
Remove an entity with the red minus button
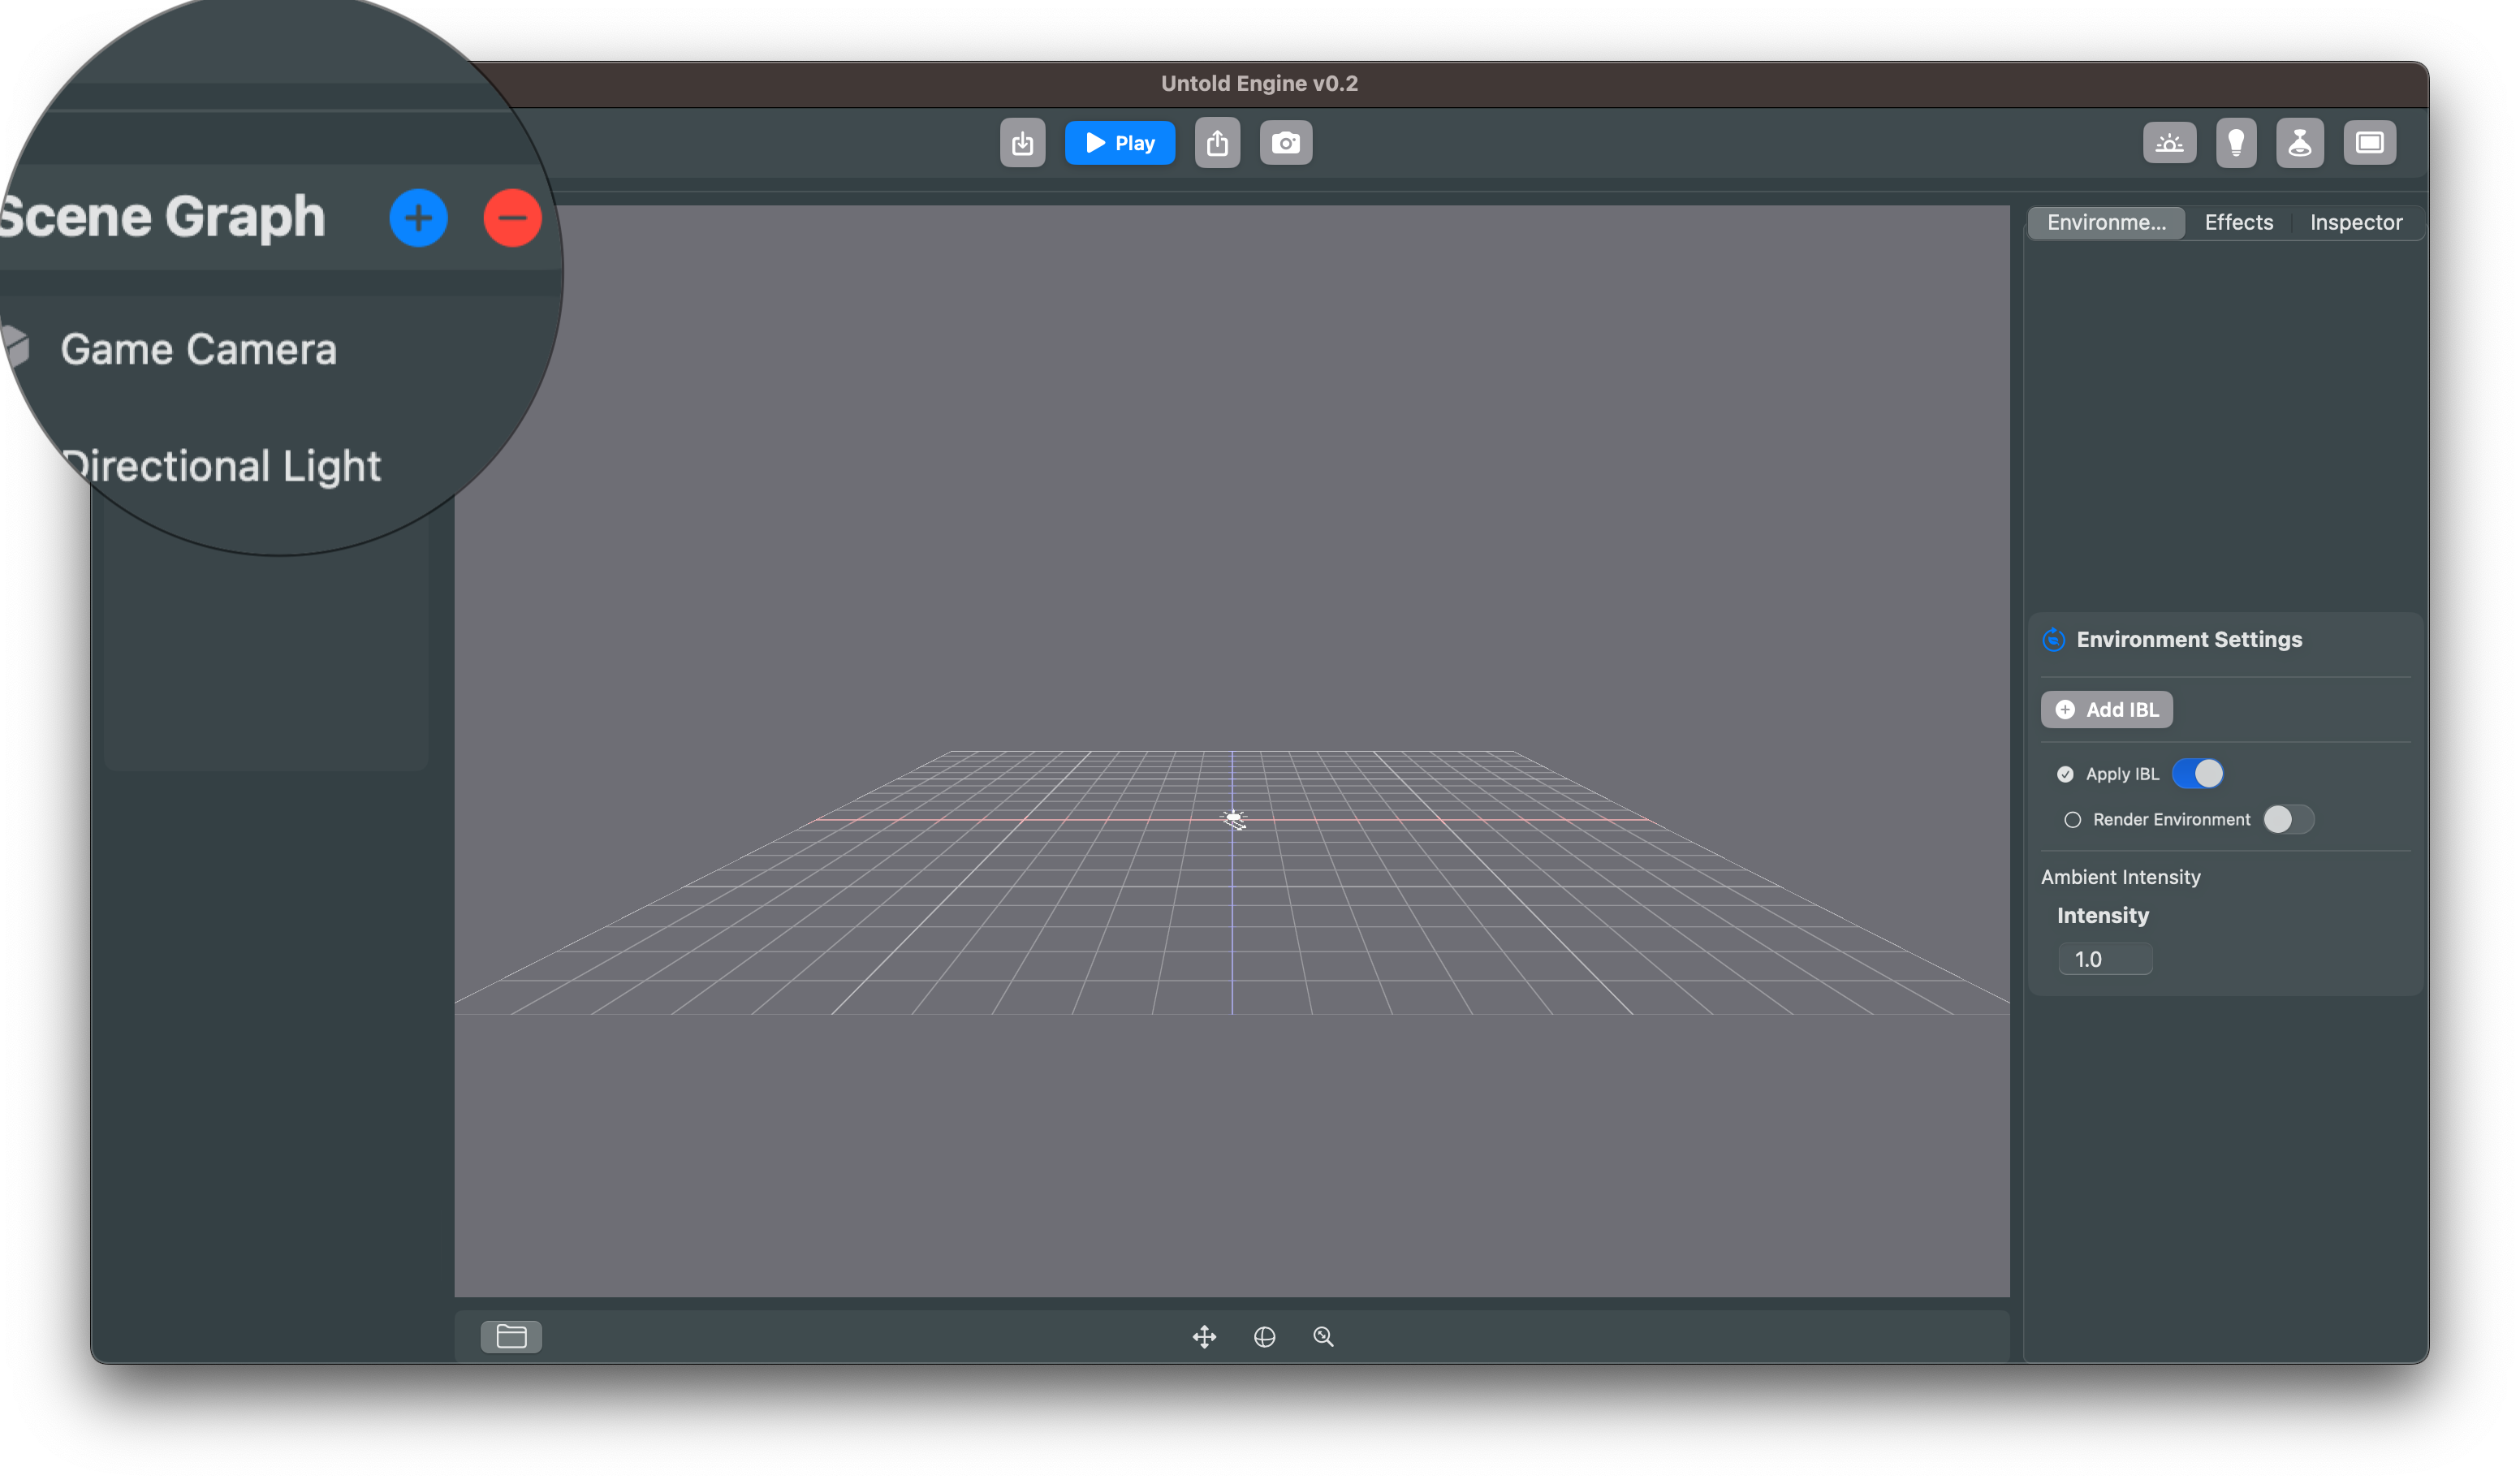pos(512,217)
